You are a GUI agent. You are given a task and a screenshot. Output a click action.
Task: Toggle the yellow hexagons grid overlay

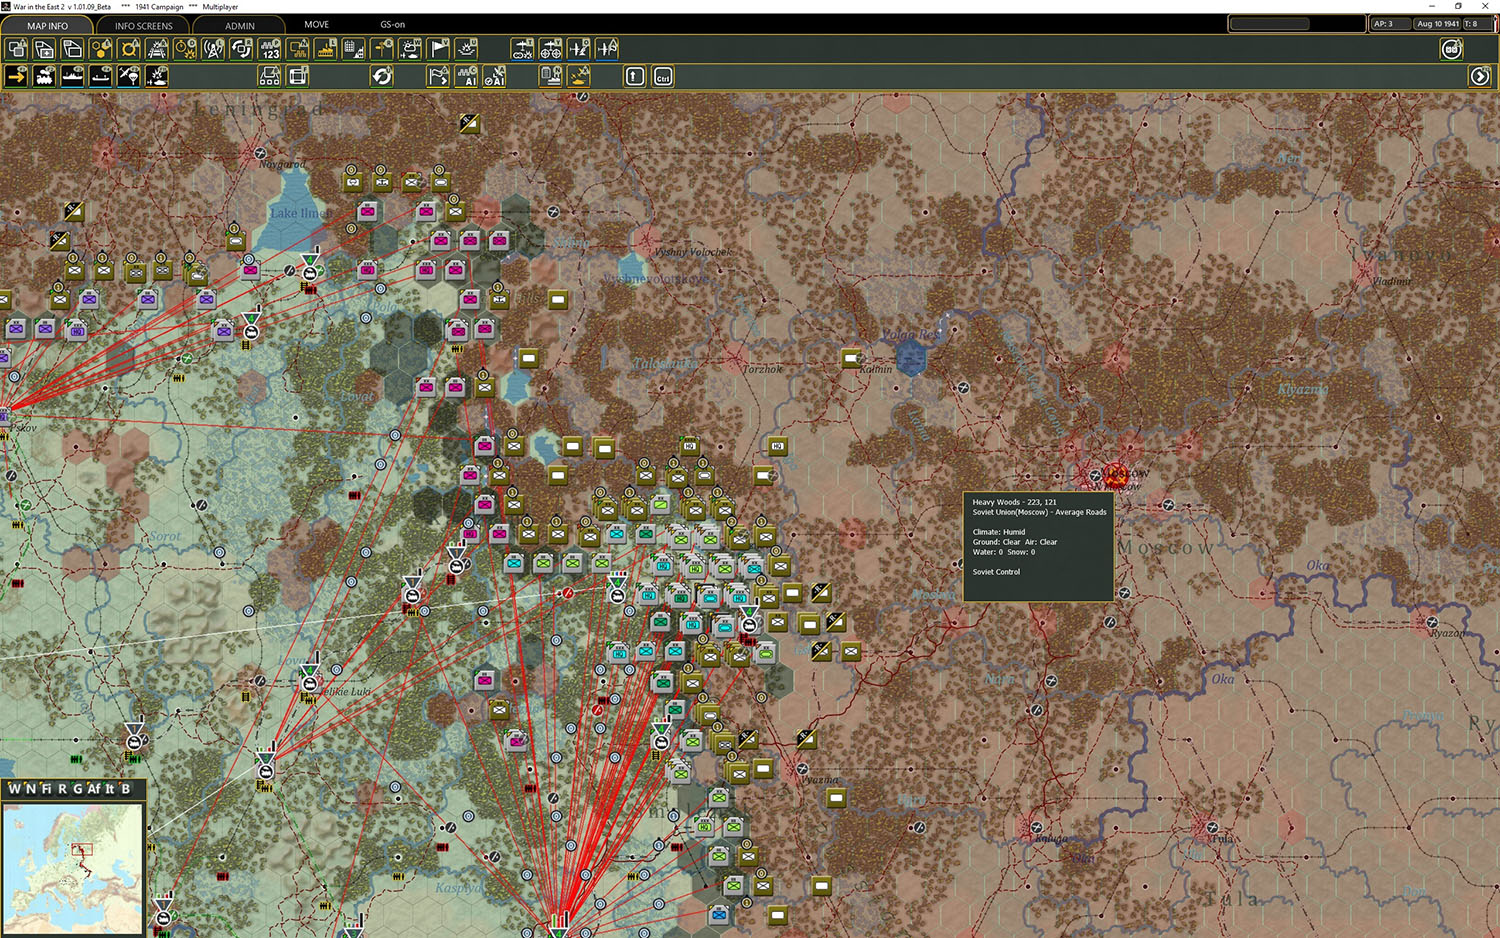tap(101, 48)
